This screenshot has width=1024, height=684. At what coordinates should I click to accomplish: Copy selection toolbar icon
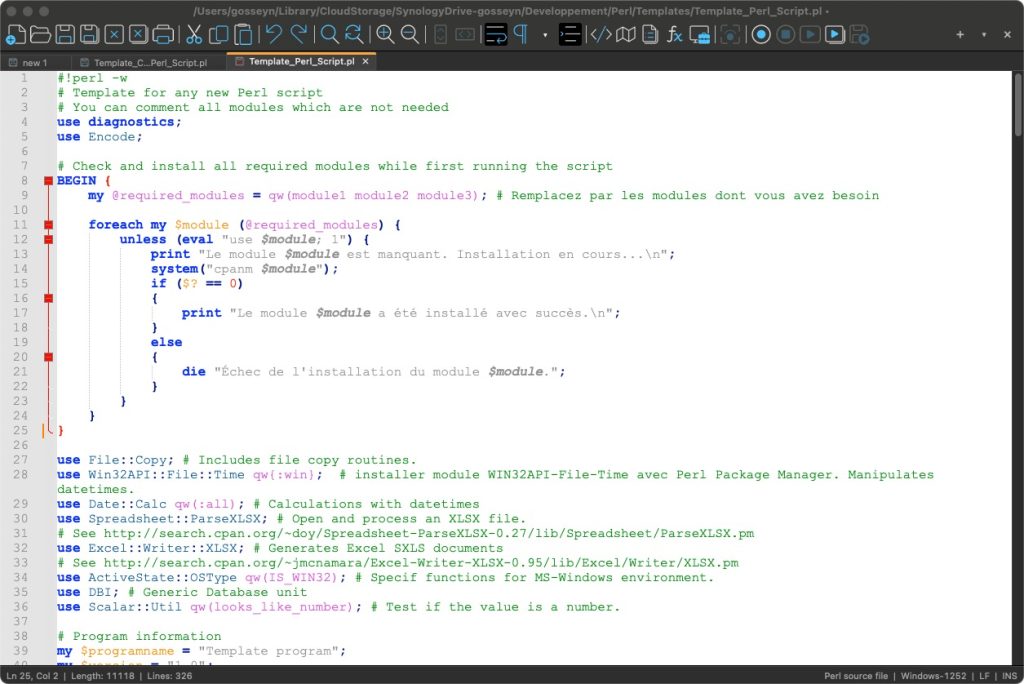pos(218,35)
